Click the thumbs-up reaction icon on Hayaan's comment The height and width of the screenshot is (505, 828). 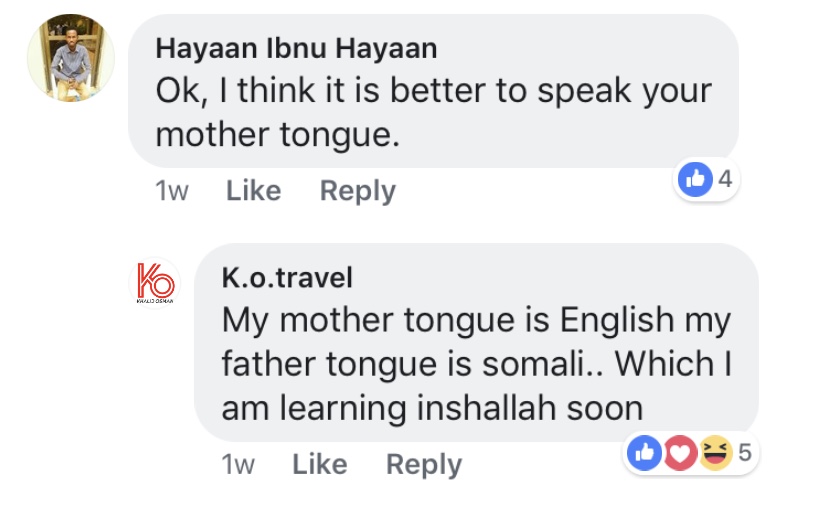coord(694,180)
